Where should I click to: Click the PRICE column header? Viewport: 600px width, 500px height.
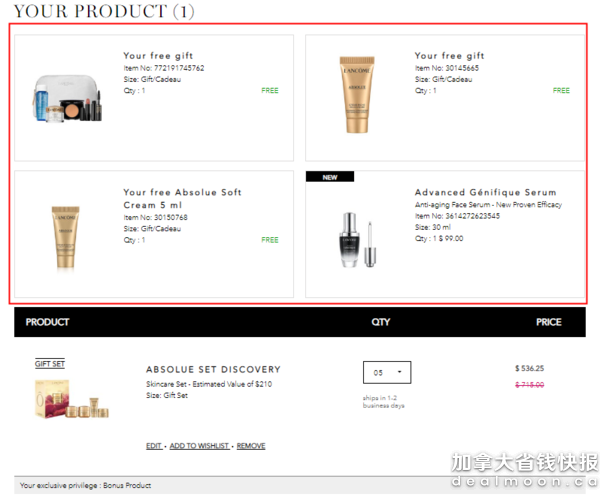548,322
